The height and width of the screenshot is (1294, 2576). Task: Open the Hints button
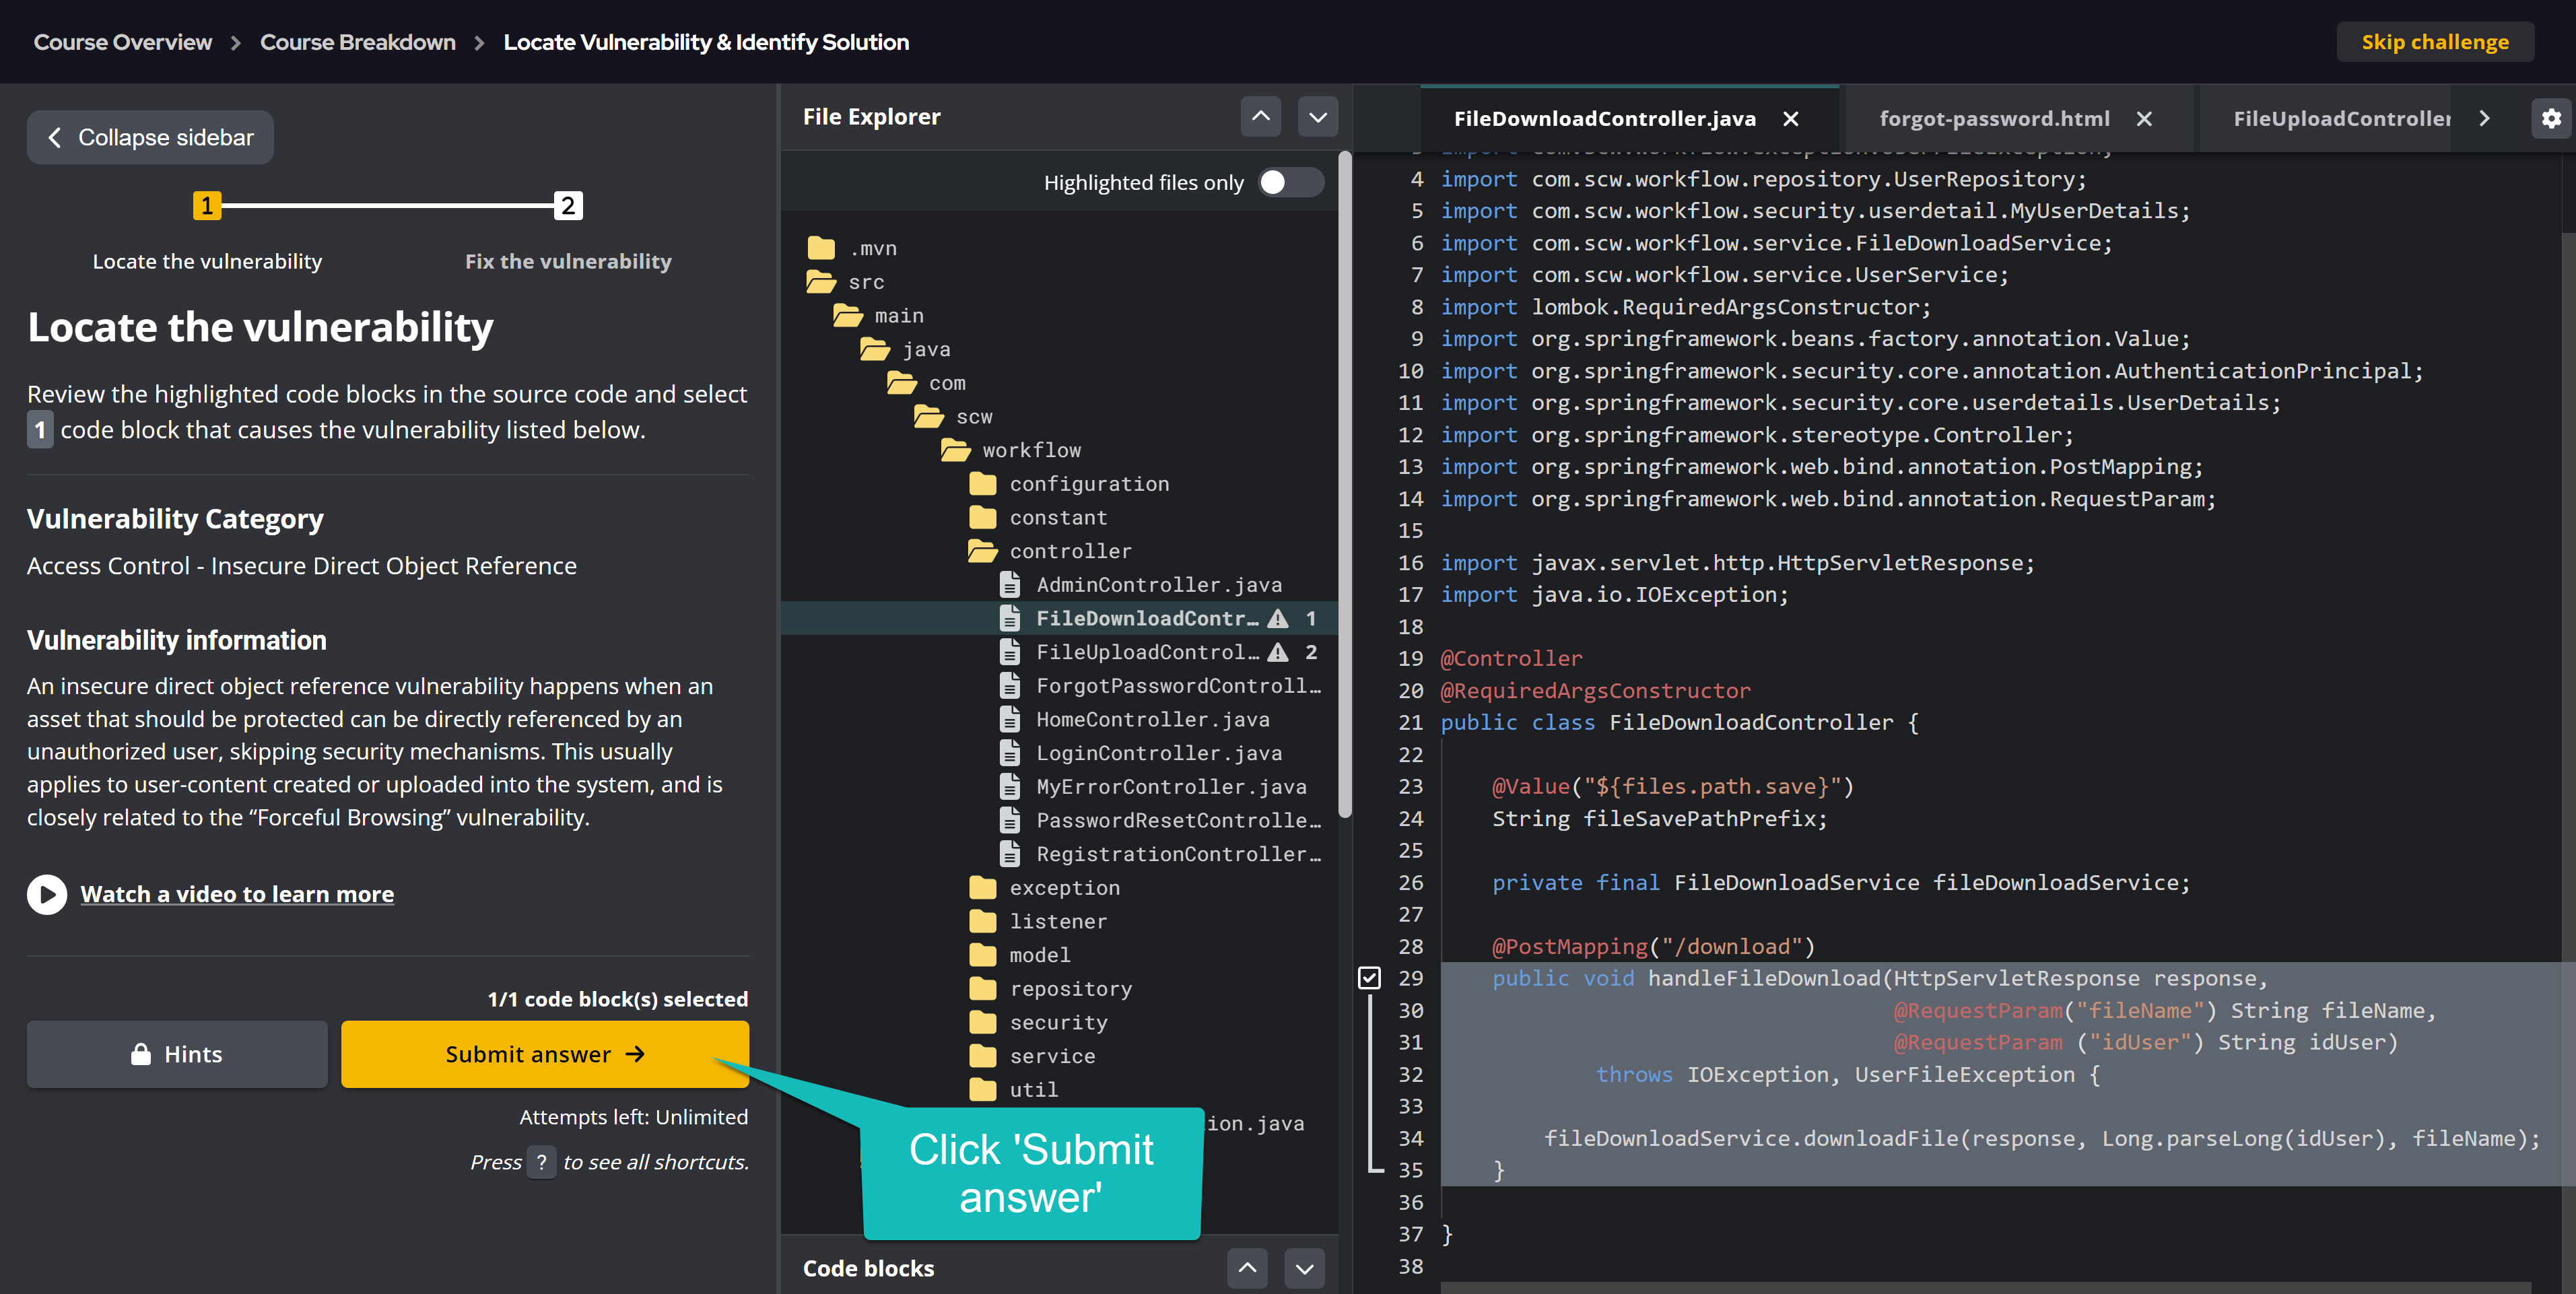coord(177,1054)
